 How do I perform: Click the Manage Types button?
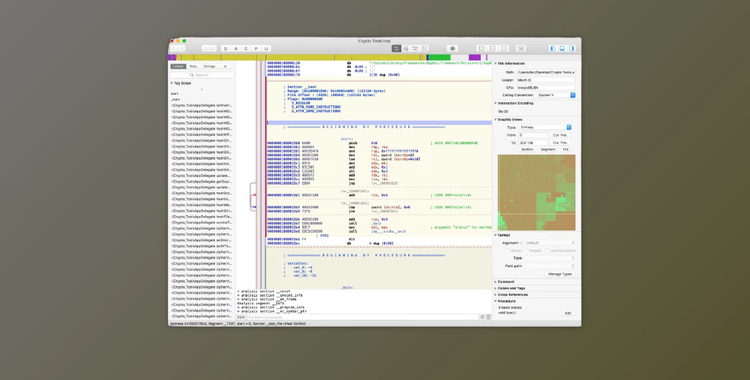coord(560,274)
